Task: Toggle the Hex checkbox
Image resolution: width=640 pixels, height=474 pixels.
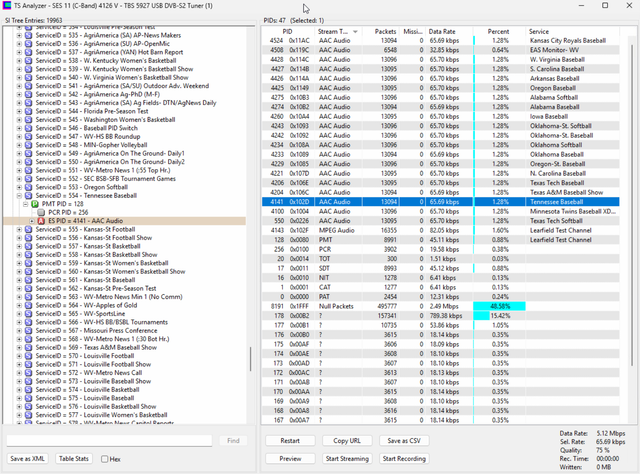Action: click(x=104, y=459)
